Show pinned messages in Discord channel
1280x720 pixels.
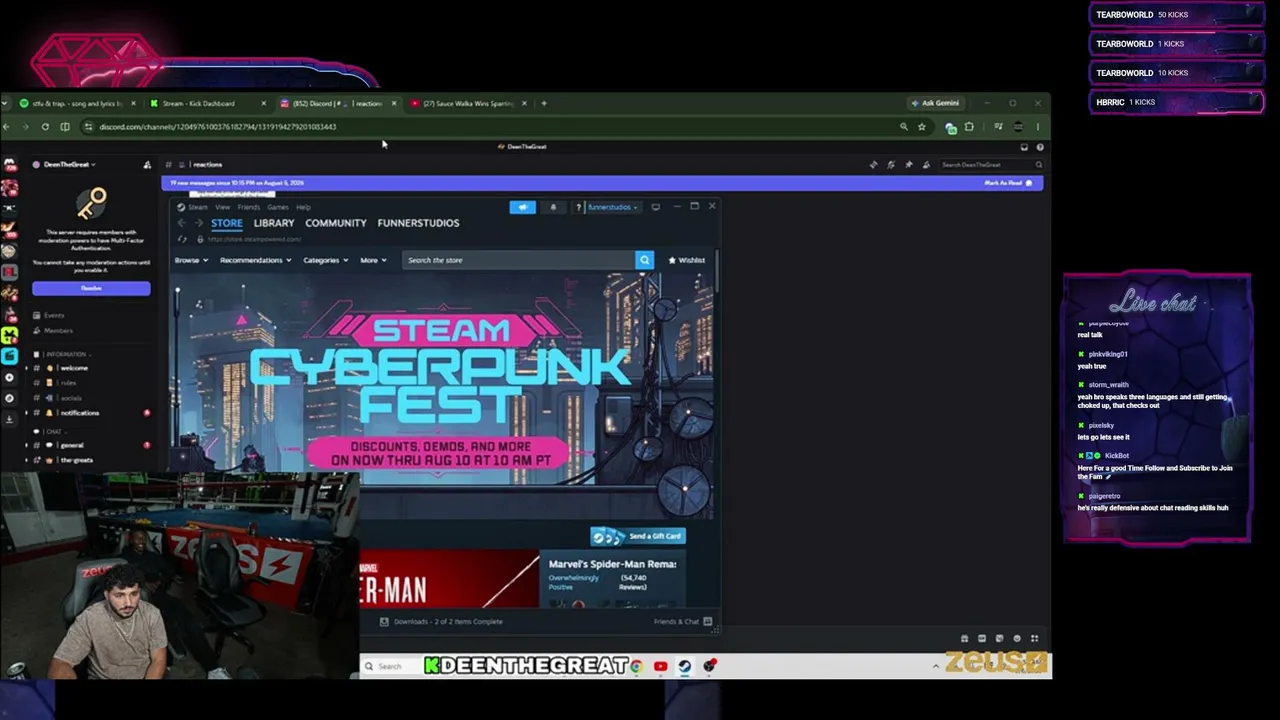pyautogui.click(x=908, y=164)
